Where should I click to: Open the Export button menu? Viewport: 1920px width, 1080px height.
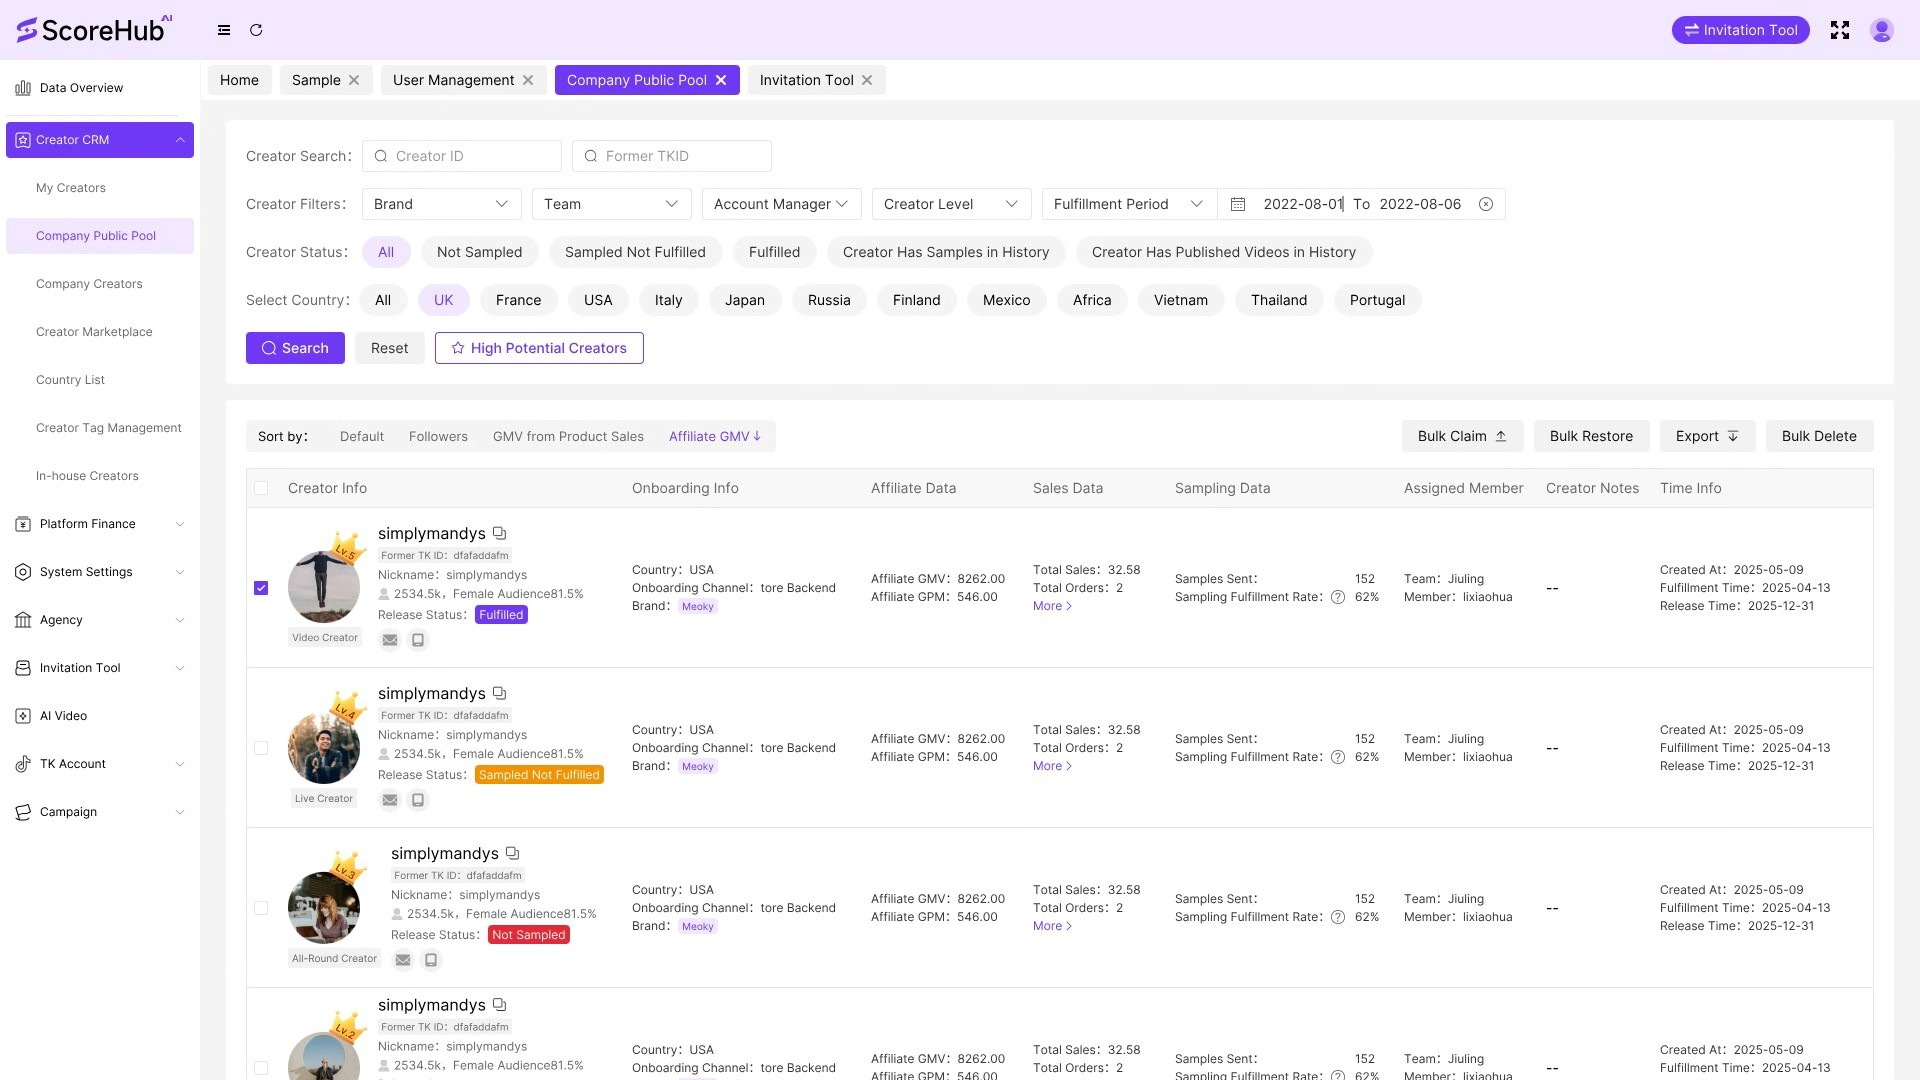[1707, 436]
